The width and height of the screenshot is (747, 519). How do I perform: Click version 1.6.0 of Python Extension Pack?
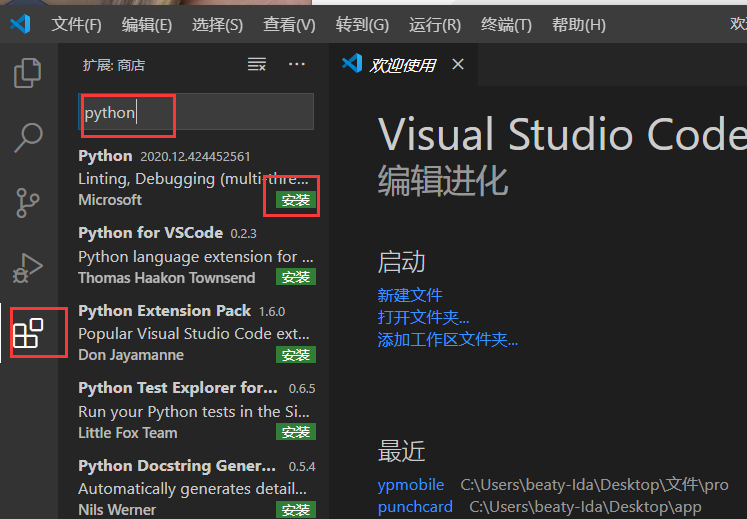pos(272,311)
